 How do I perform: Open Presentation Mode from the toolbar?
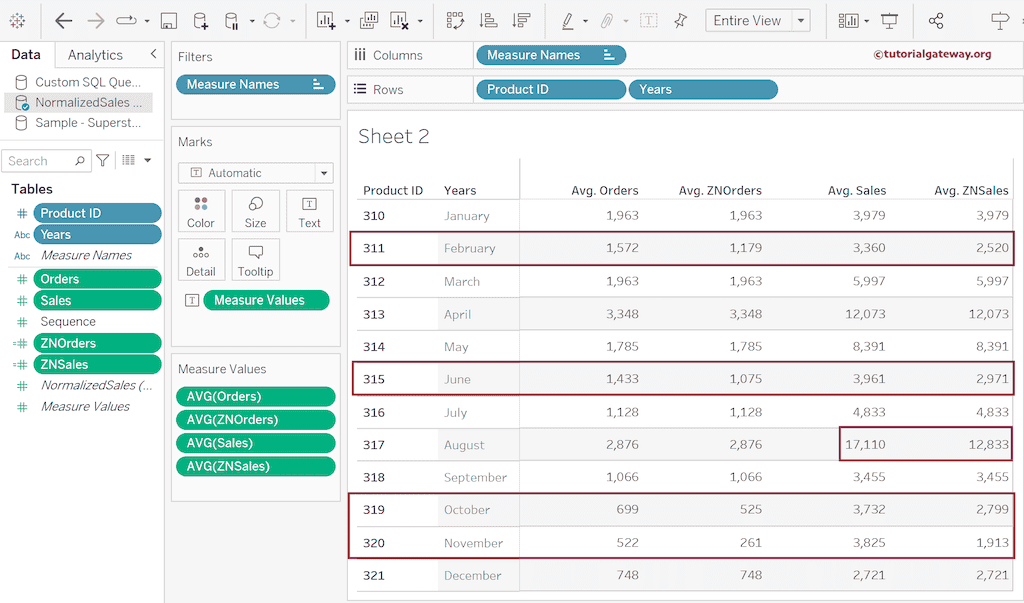(x=890, y=21)
